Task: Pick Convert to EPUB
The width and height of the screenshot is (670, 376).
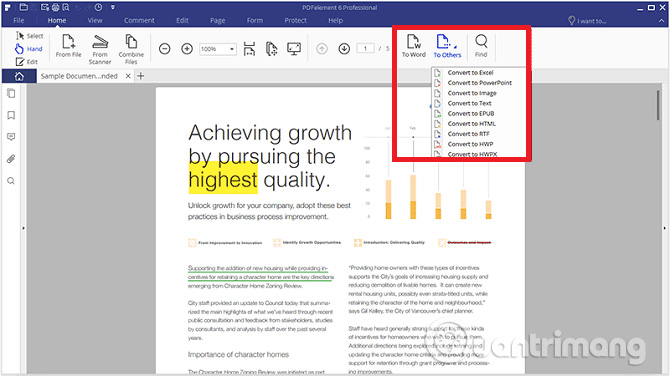Action: (x=471, y=114)
